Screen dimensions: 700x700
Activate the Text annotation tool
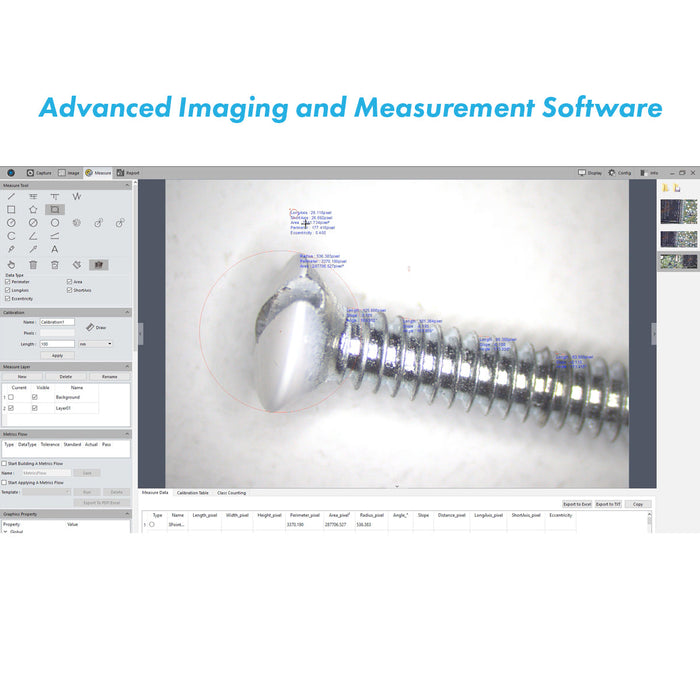point(55,249)
